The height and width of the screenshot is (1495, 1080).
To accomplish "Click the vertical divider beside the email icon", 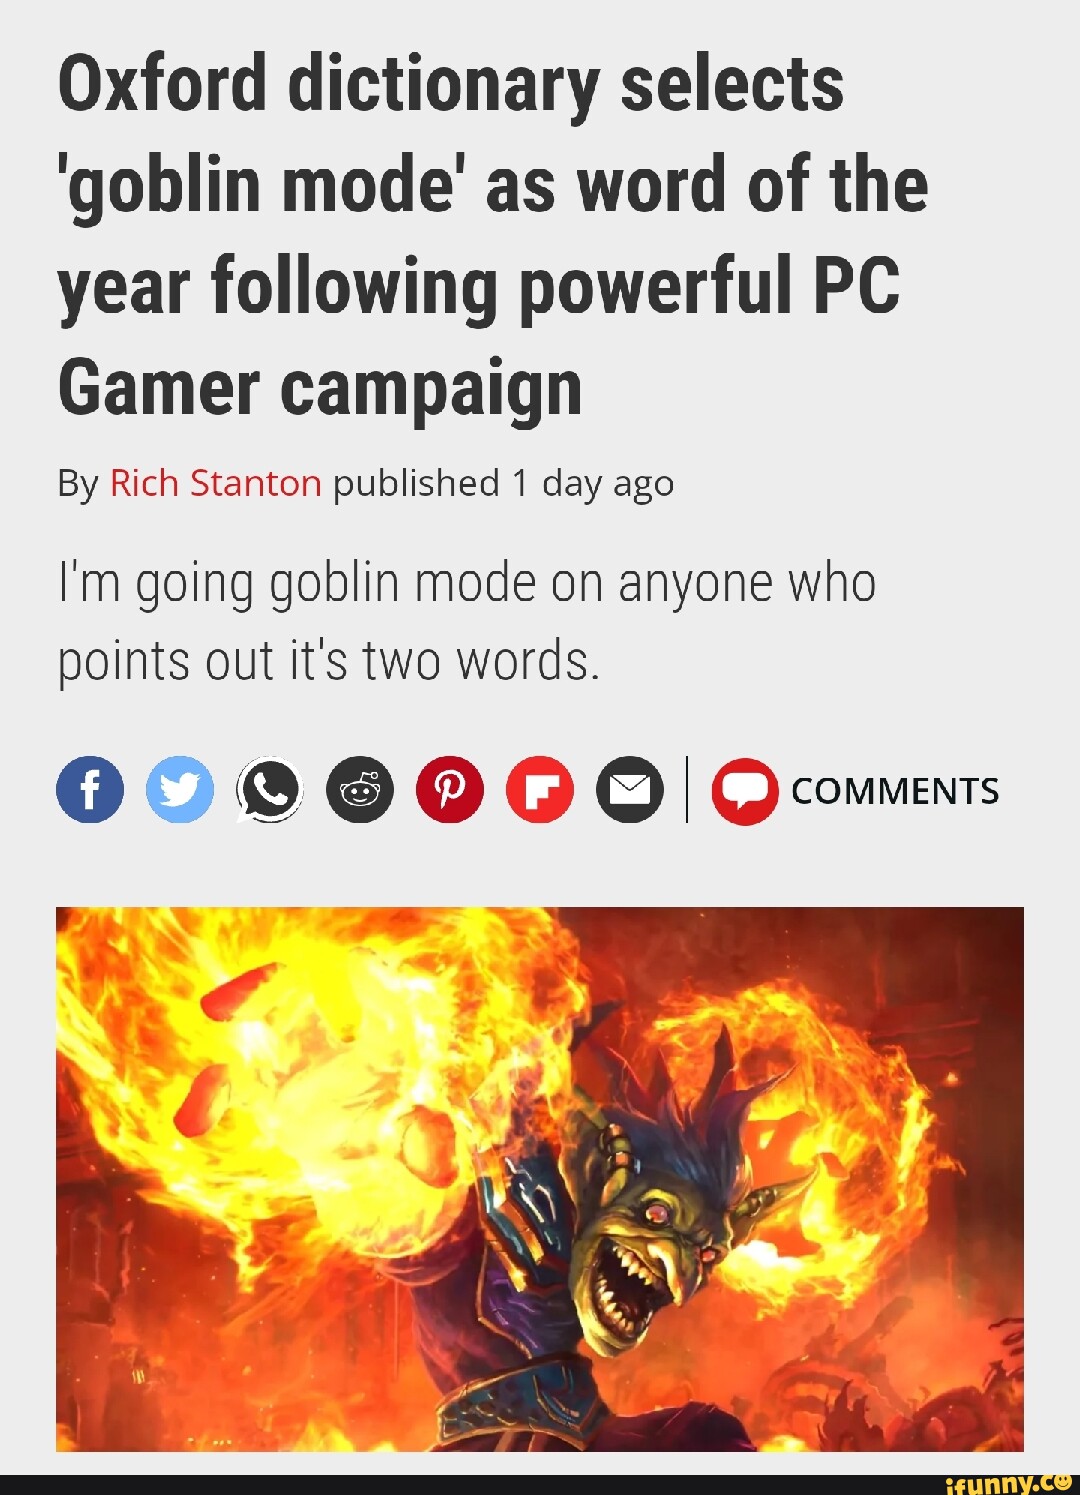I will tap(688, 790).
